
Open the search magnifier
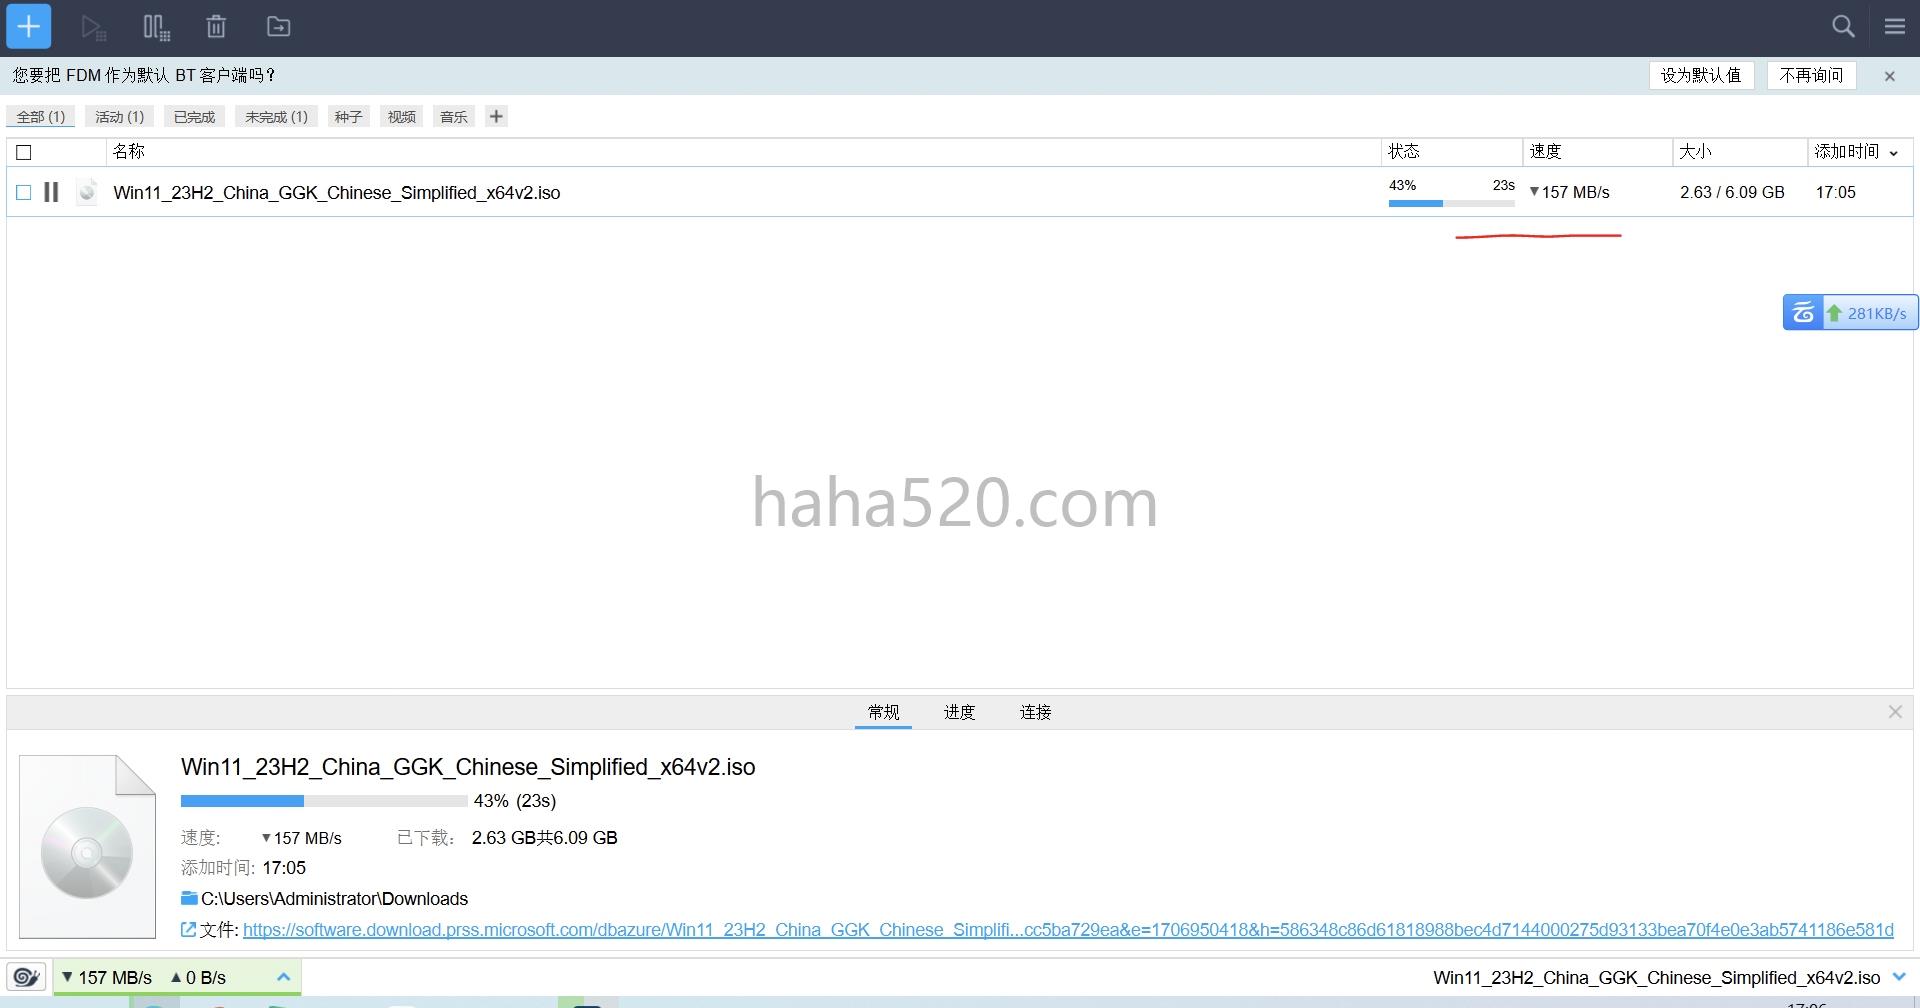click(1843, 27)
